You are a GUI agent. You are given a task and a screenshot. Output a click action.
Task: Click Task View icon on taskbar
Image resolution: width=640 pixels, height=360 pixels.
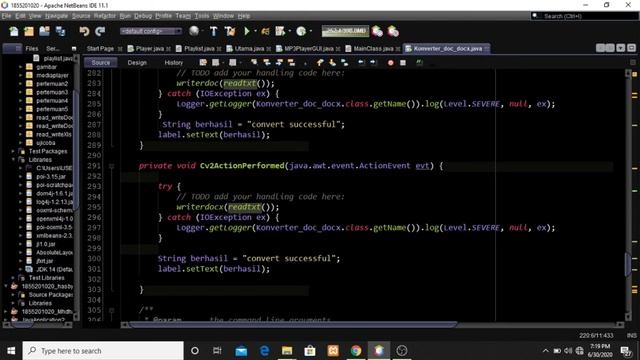217,351
